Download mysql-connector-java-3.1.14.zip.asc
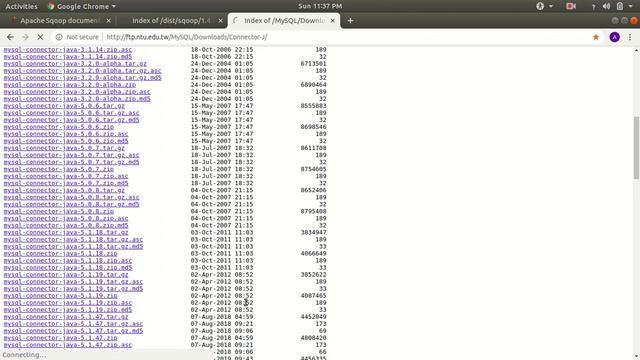 coord(68,49)
